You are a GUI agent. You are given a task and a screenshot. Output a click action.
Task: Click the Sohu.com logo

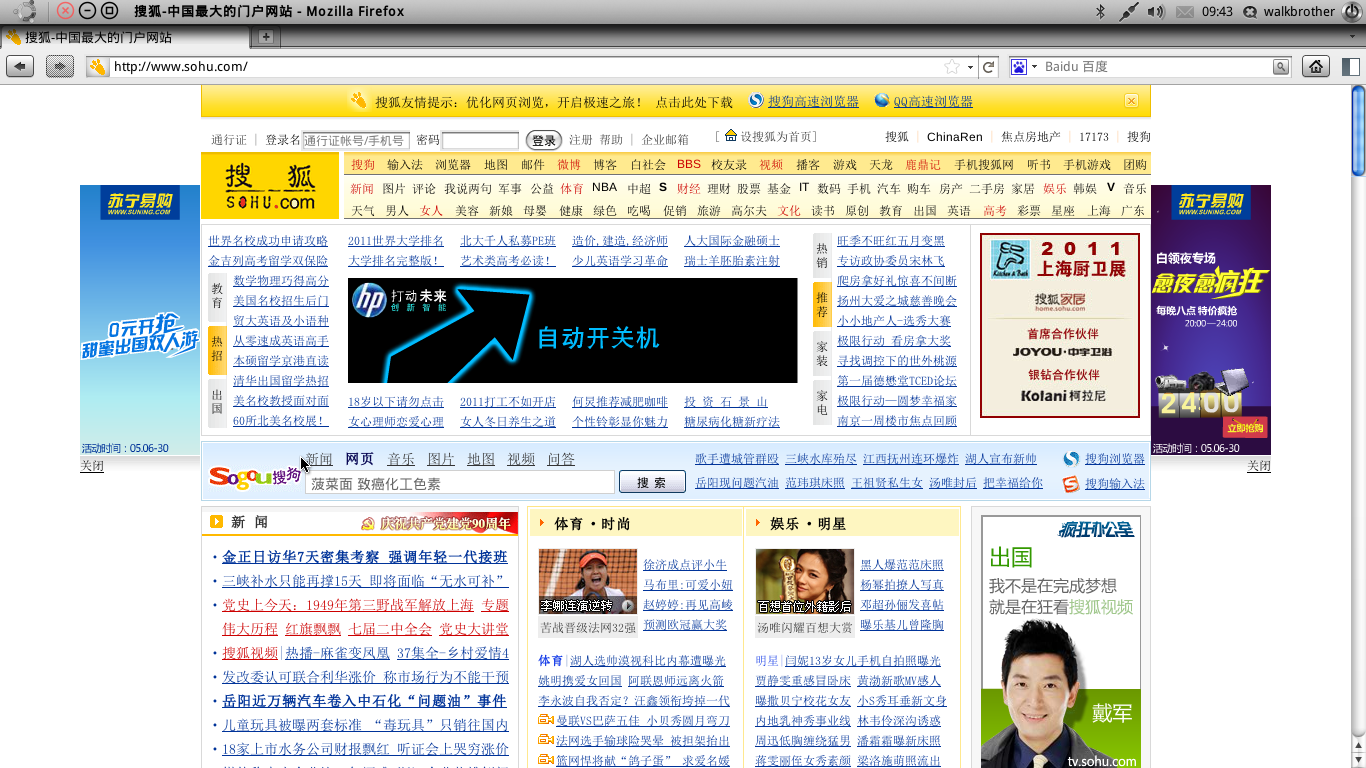click(x=270, y=186)
